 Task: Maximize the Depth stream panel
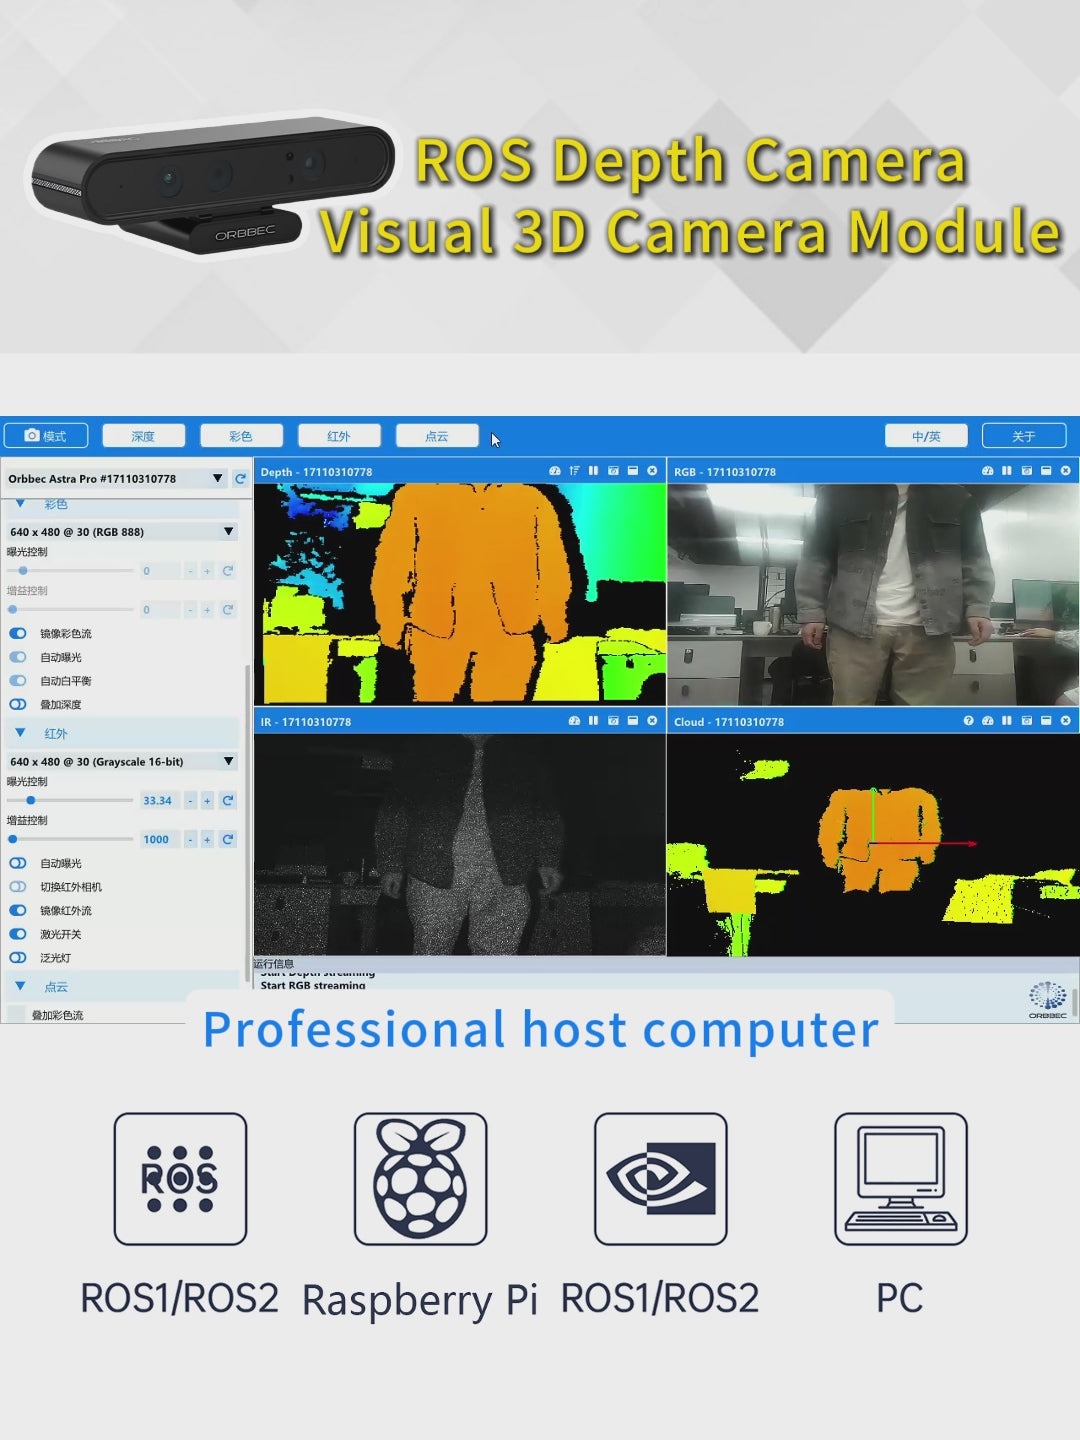(x=632, y=471)
